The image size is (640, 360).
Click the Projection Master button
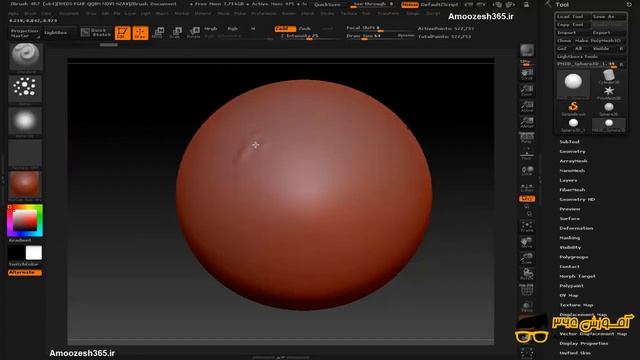point(24,33)
